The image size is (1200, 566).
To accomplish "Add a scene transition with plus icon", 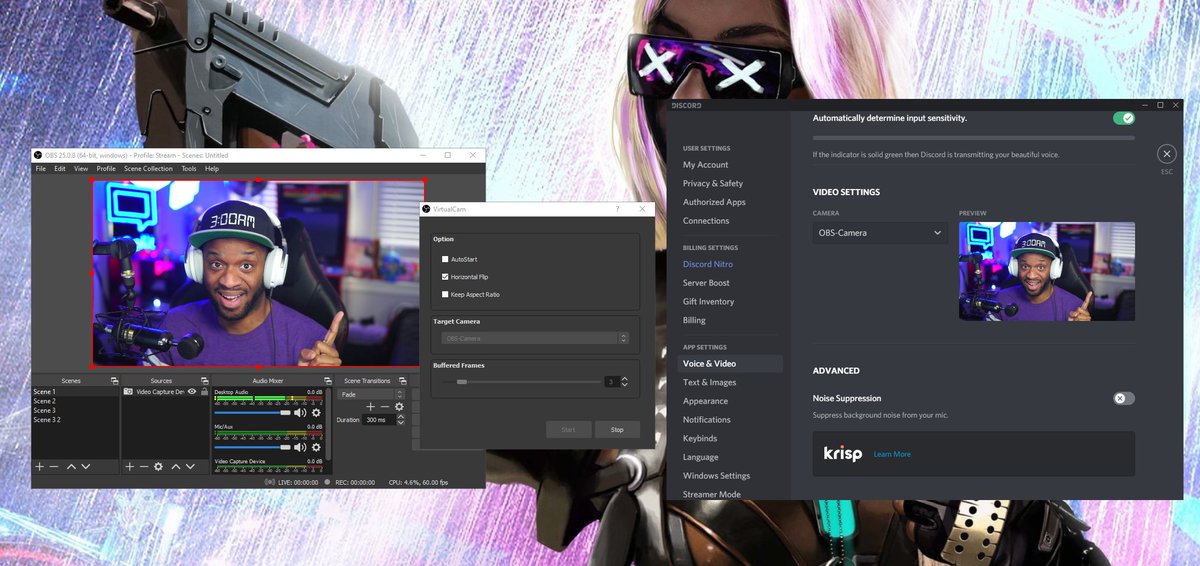I will [x=370, y=407].
